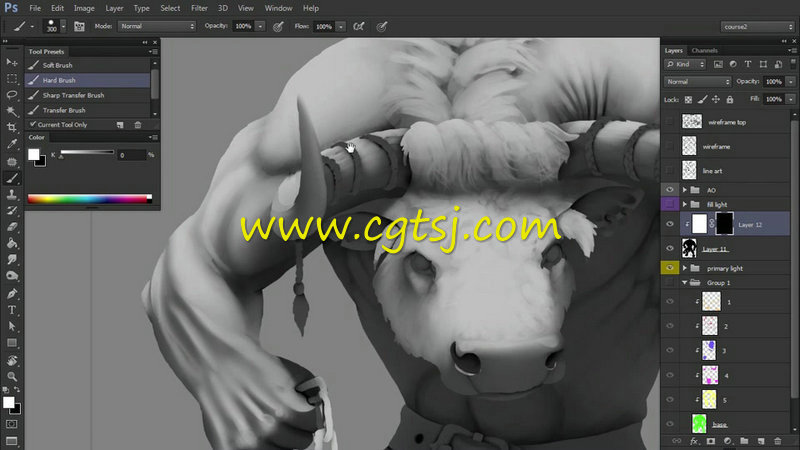800x450 pixels.
Task: Select the Rectangular Marquee tool
Action: pos(12,79)
